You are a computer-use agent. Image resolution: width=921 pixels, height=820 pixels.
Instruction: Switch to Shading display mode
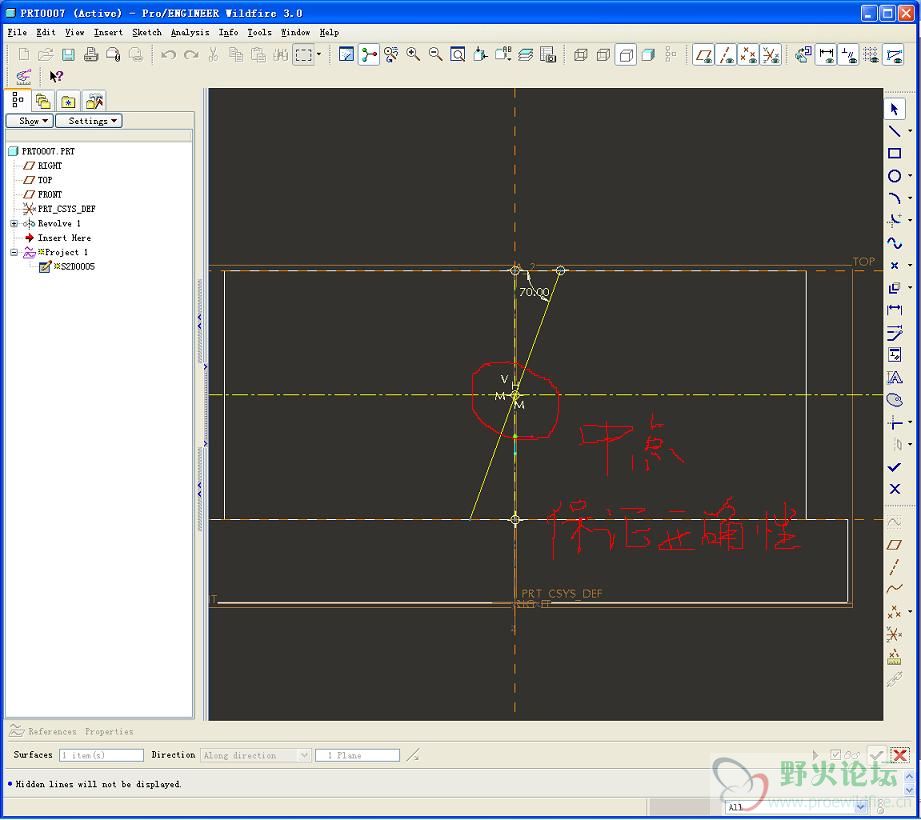click(648, 55)
